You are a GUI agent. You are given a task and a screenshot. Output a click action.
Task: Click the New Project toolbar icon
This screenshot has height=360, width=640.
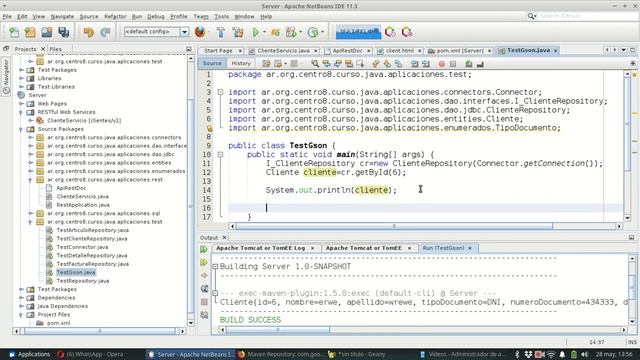click(x=30, y=32)
